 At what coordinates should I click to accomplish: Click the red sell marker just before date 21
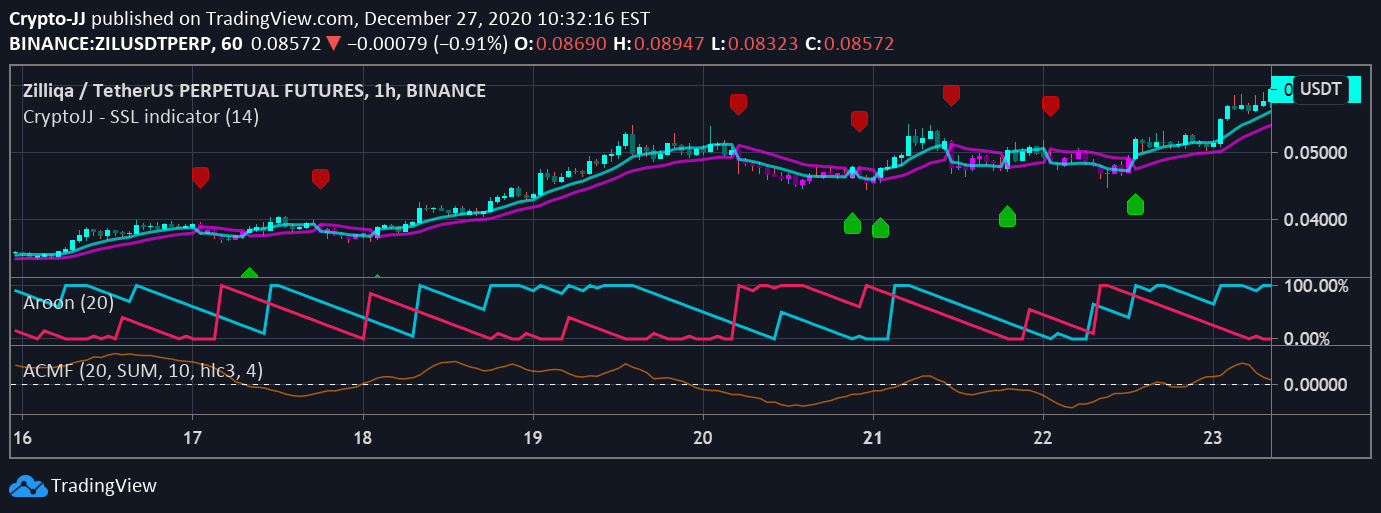click(859, 120)
